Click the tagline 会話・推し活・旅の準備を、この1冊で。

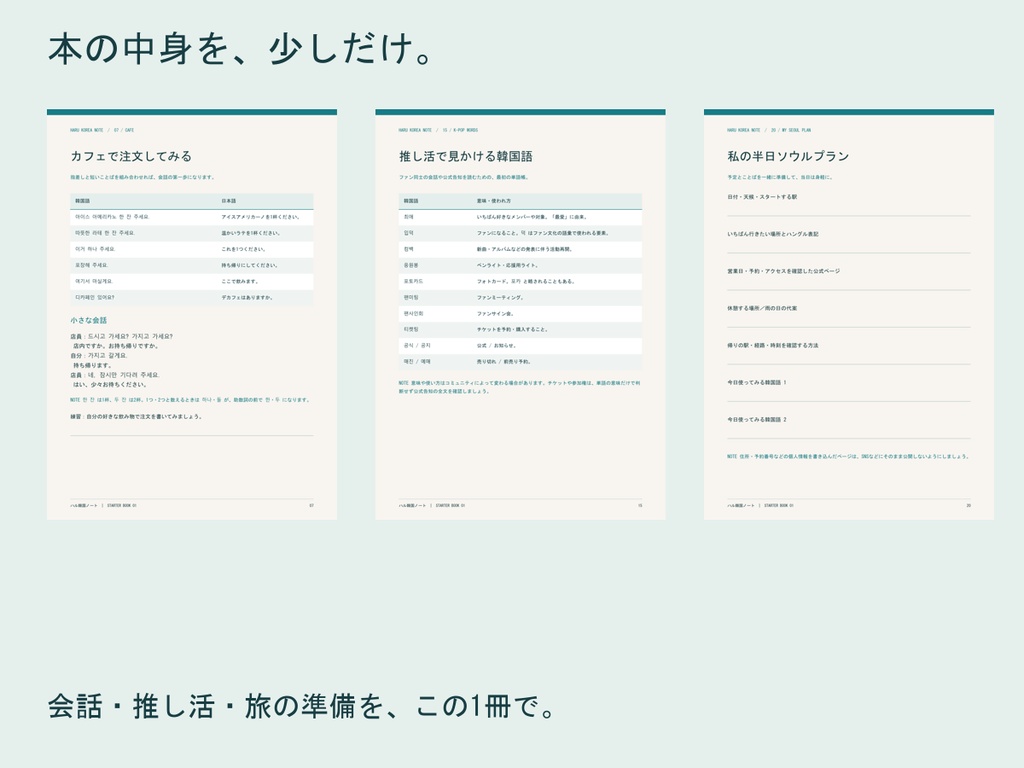click(301, 706)
